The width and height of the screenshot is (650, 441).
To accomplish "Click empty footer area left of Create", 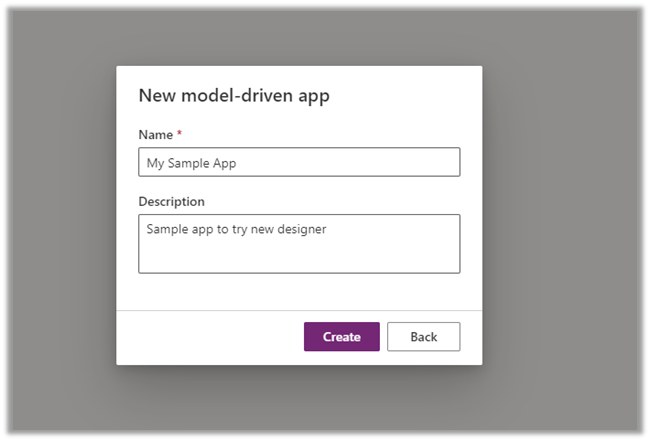I will click(x=210, y=337).
